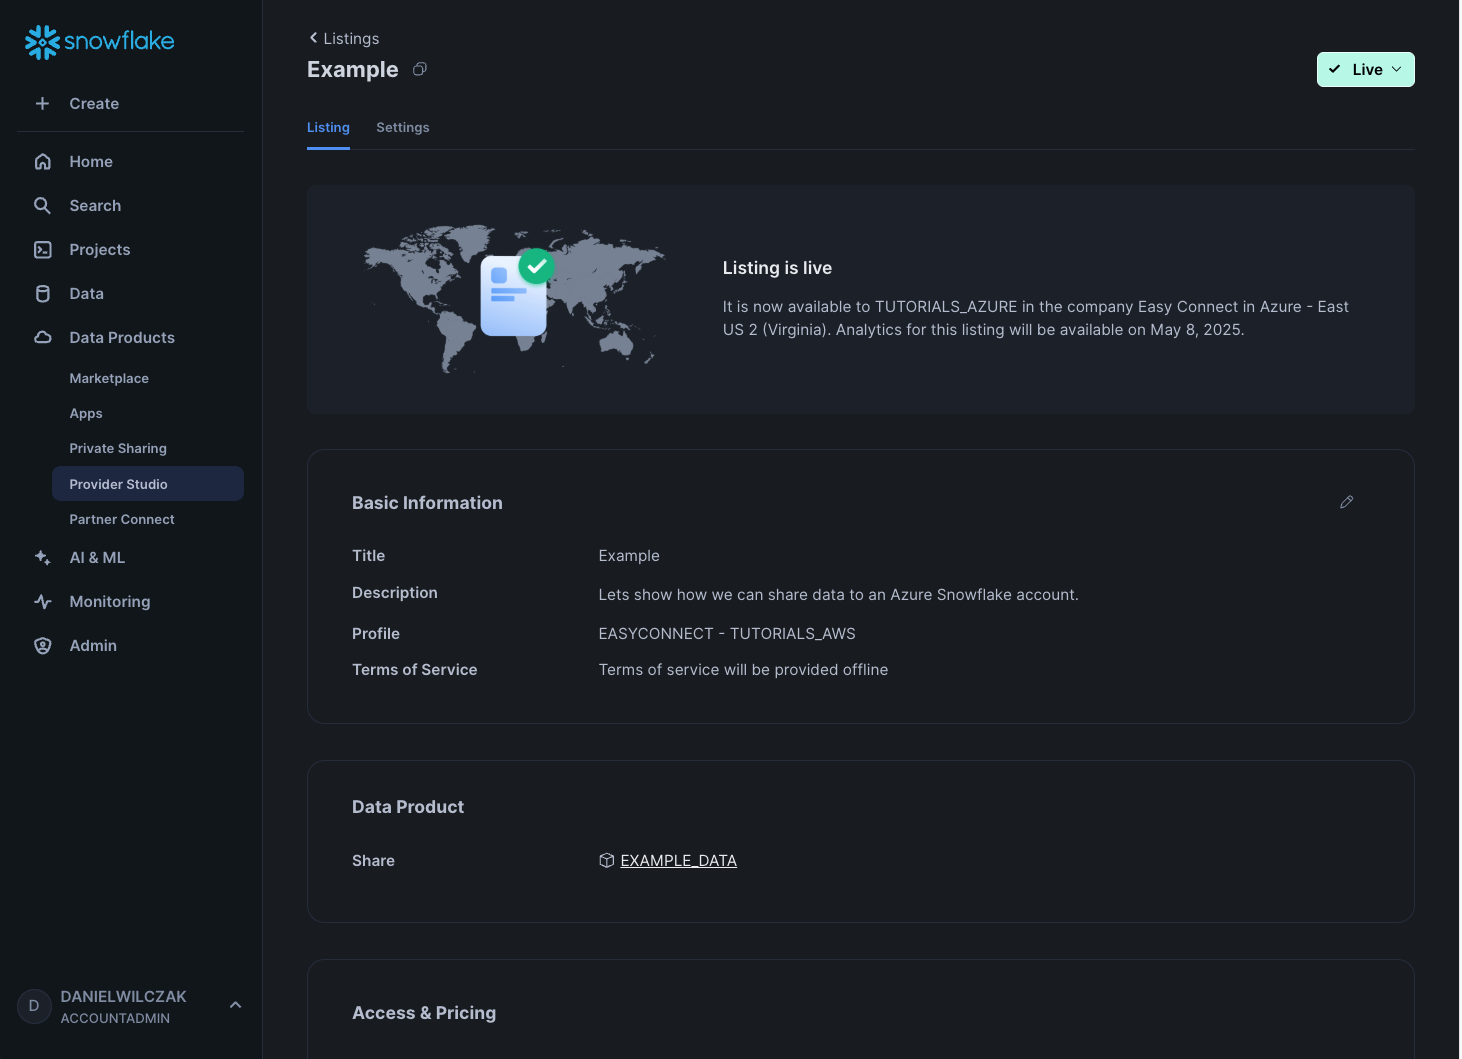Edit Basic Information with pencil icon

(x=1346, y=502)
